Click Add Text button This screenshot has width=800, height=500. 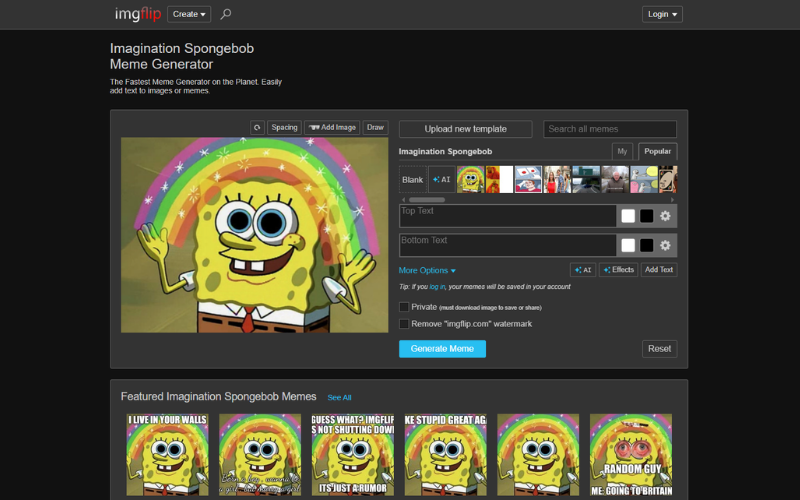point(659,270)
